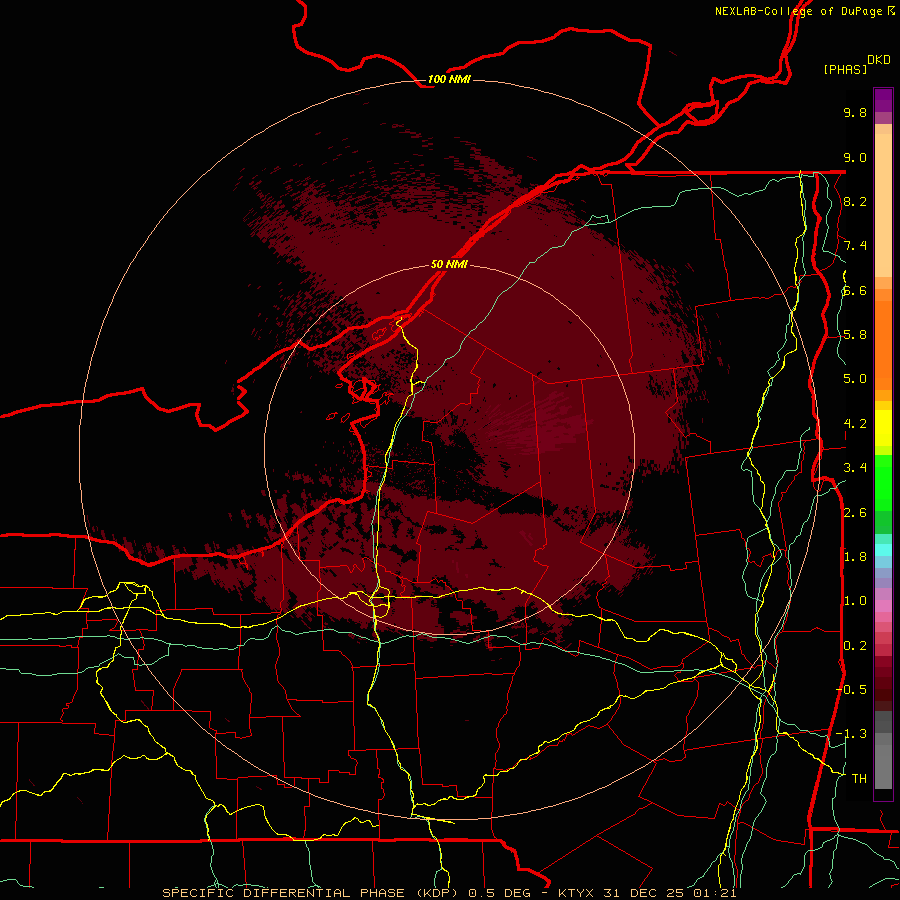Pick the pink segment beside the 1.0 label
This screenshot has width=900, height=900.
point(883,606)
